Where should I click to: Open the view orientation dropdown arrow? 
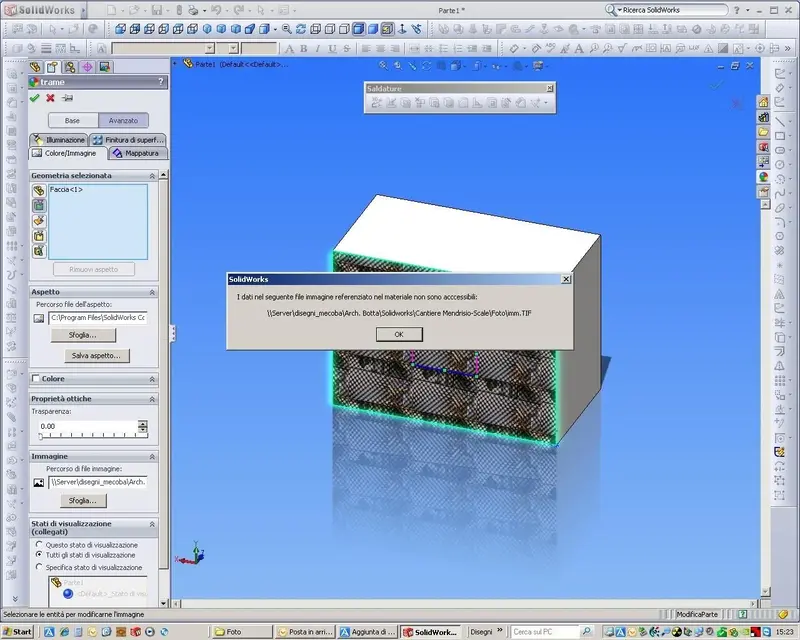click(276, 29)
